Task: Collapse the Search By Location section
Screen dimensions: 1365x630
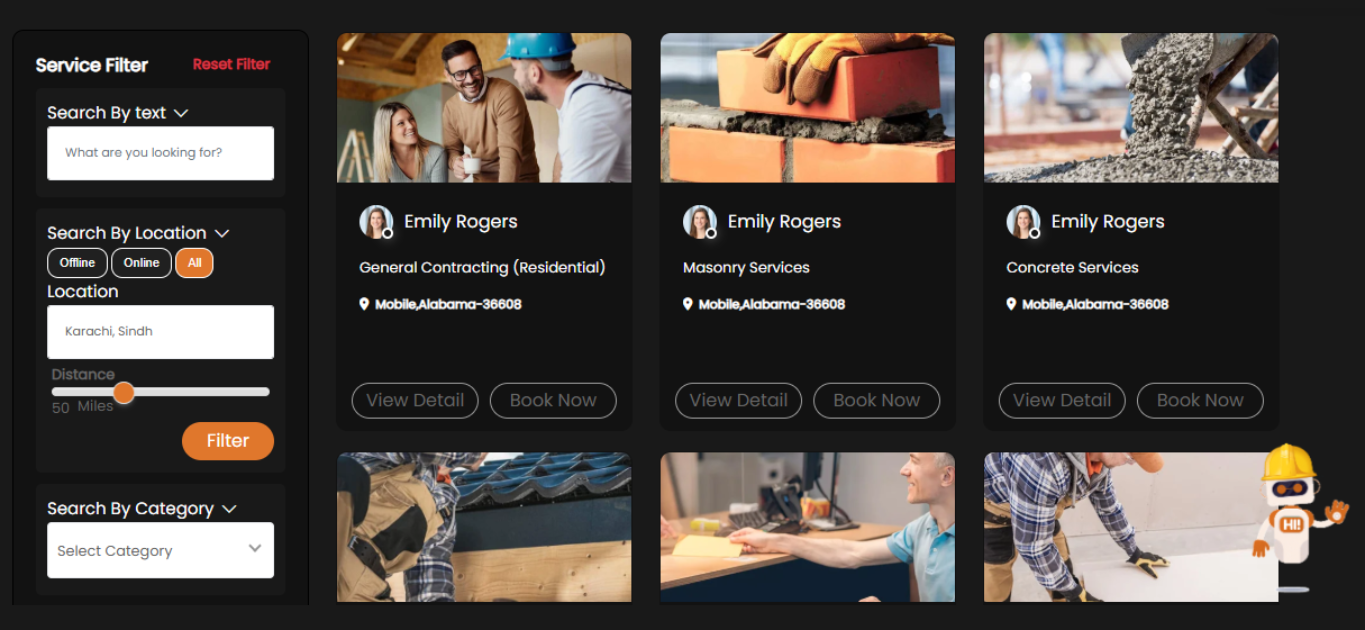Action: (x=222, y=233)
